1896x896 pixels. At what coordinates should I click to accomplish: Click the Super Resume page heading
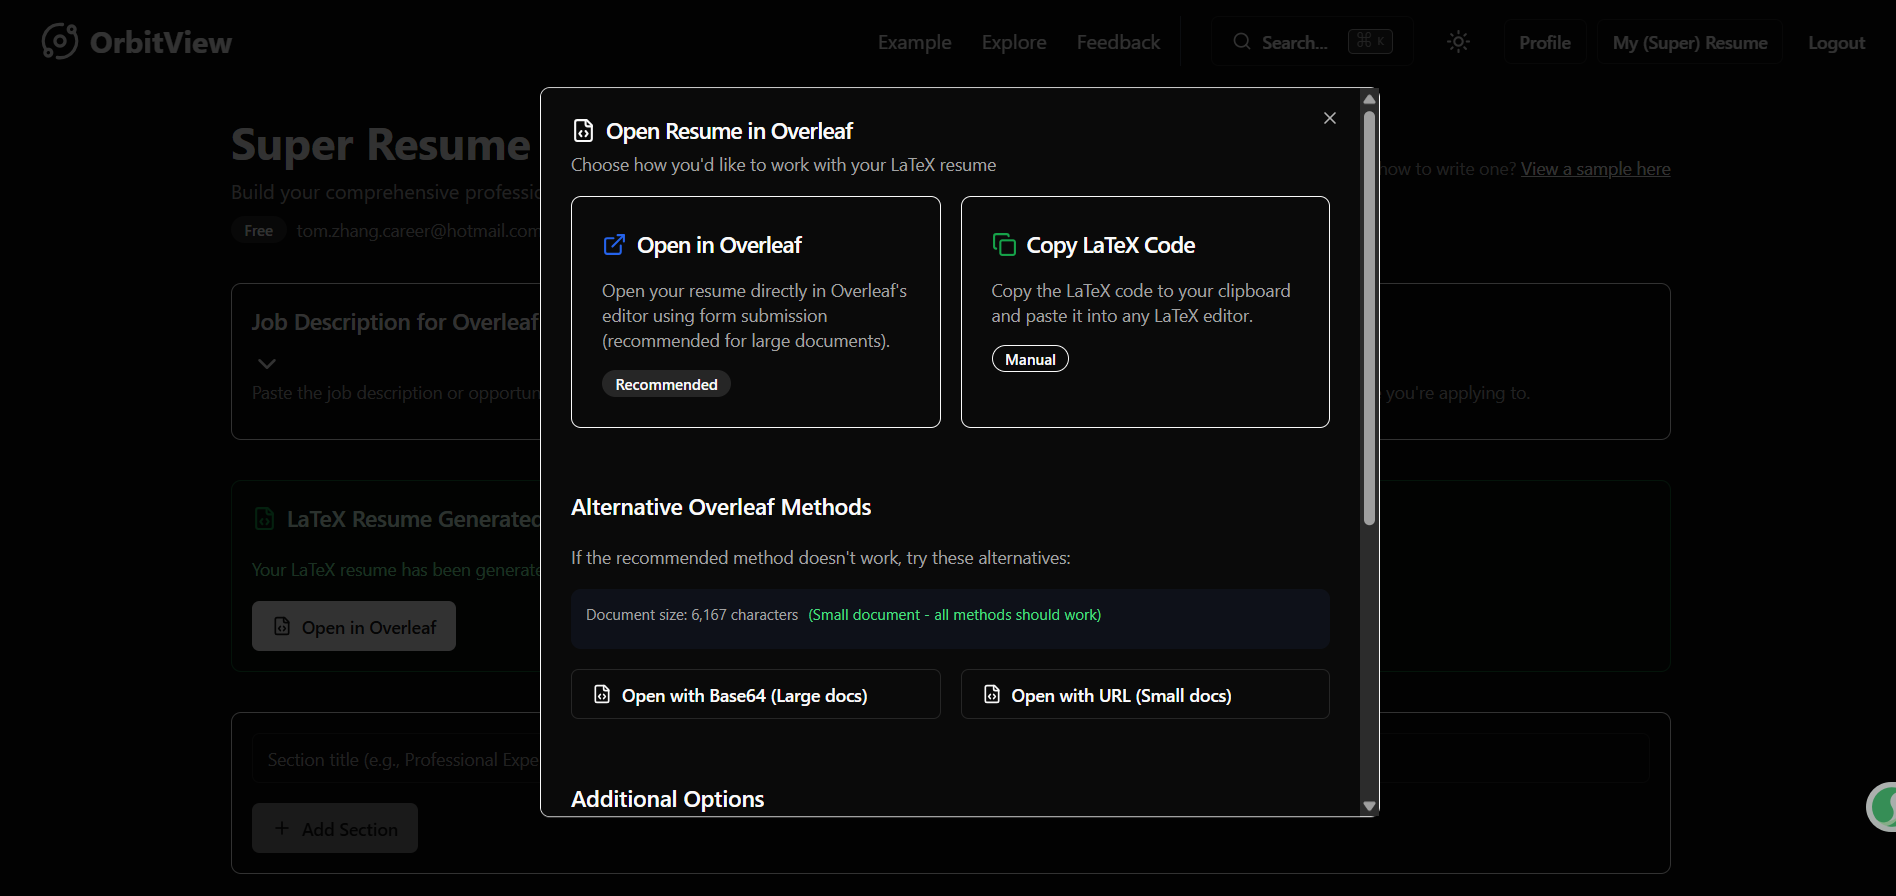[x=381, y=145]
